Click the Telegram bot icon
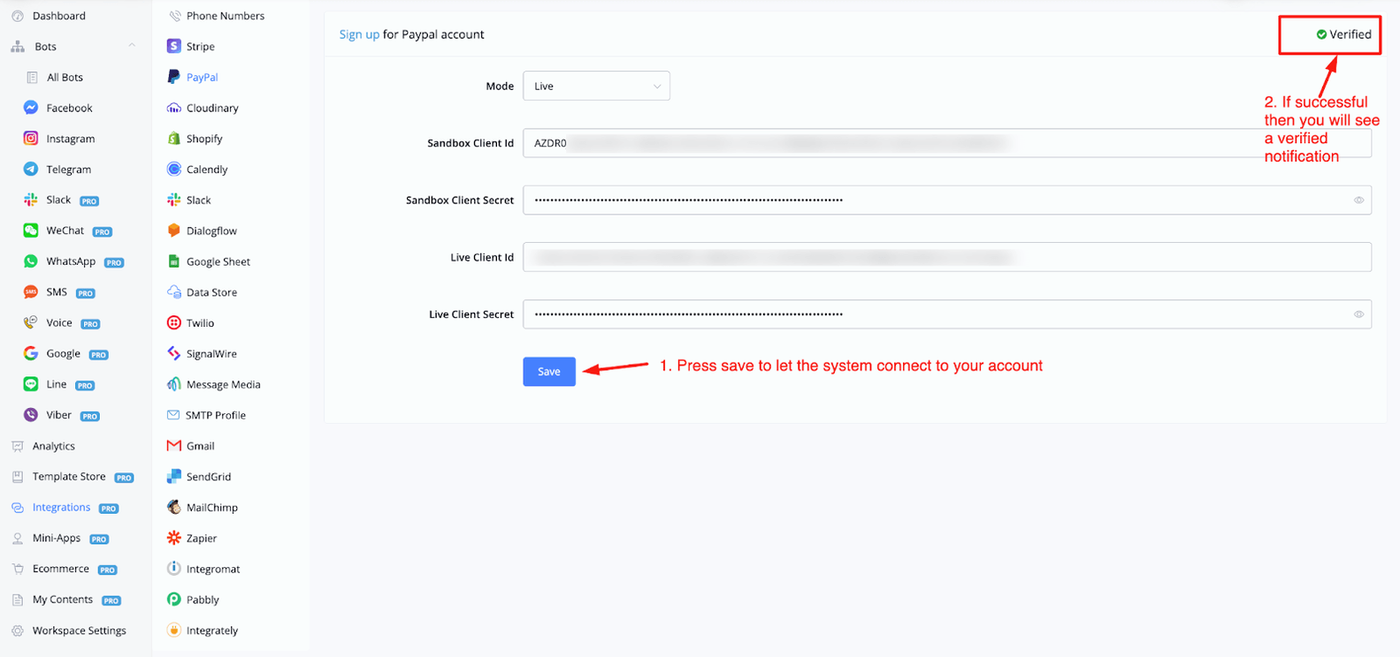This screenshot has height=657, width=1400. tap(31, 170)
